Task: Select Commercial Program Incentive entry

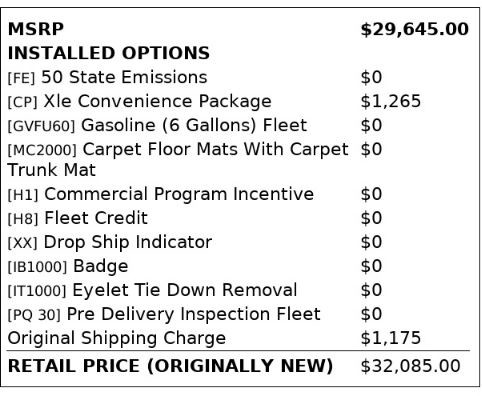Action: [x=179, y=194]
